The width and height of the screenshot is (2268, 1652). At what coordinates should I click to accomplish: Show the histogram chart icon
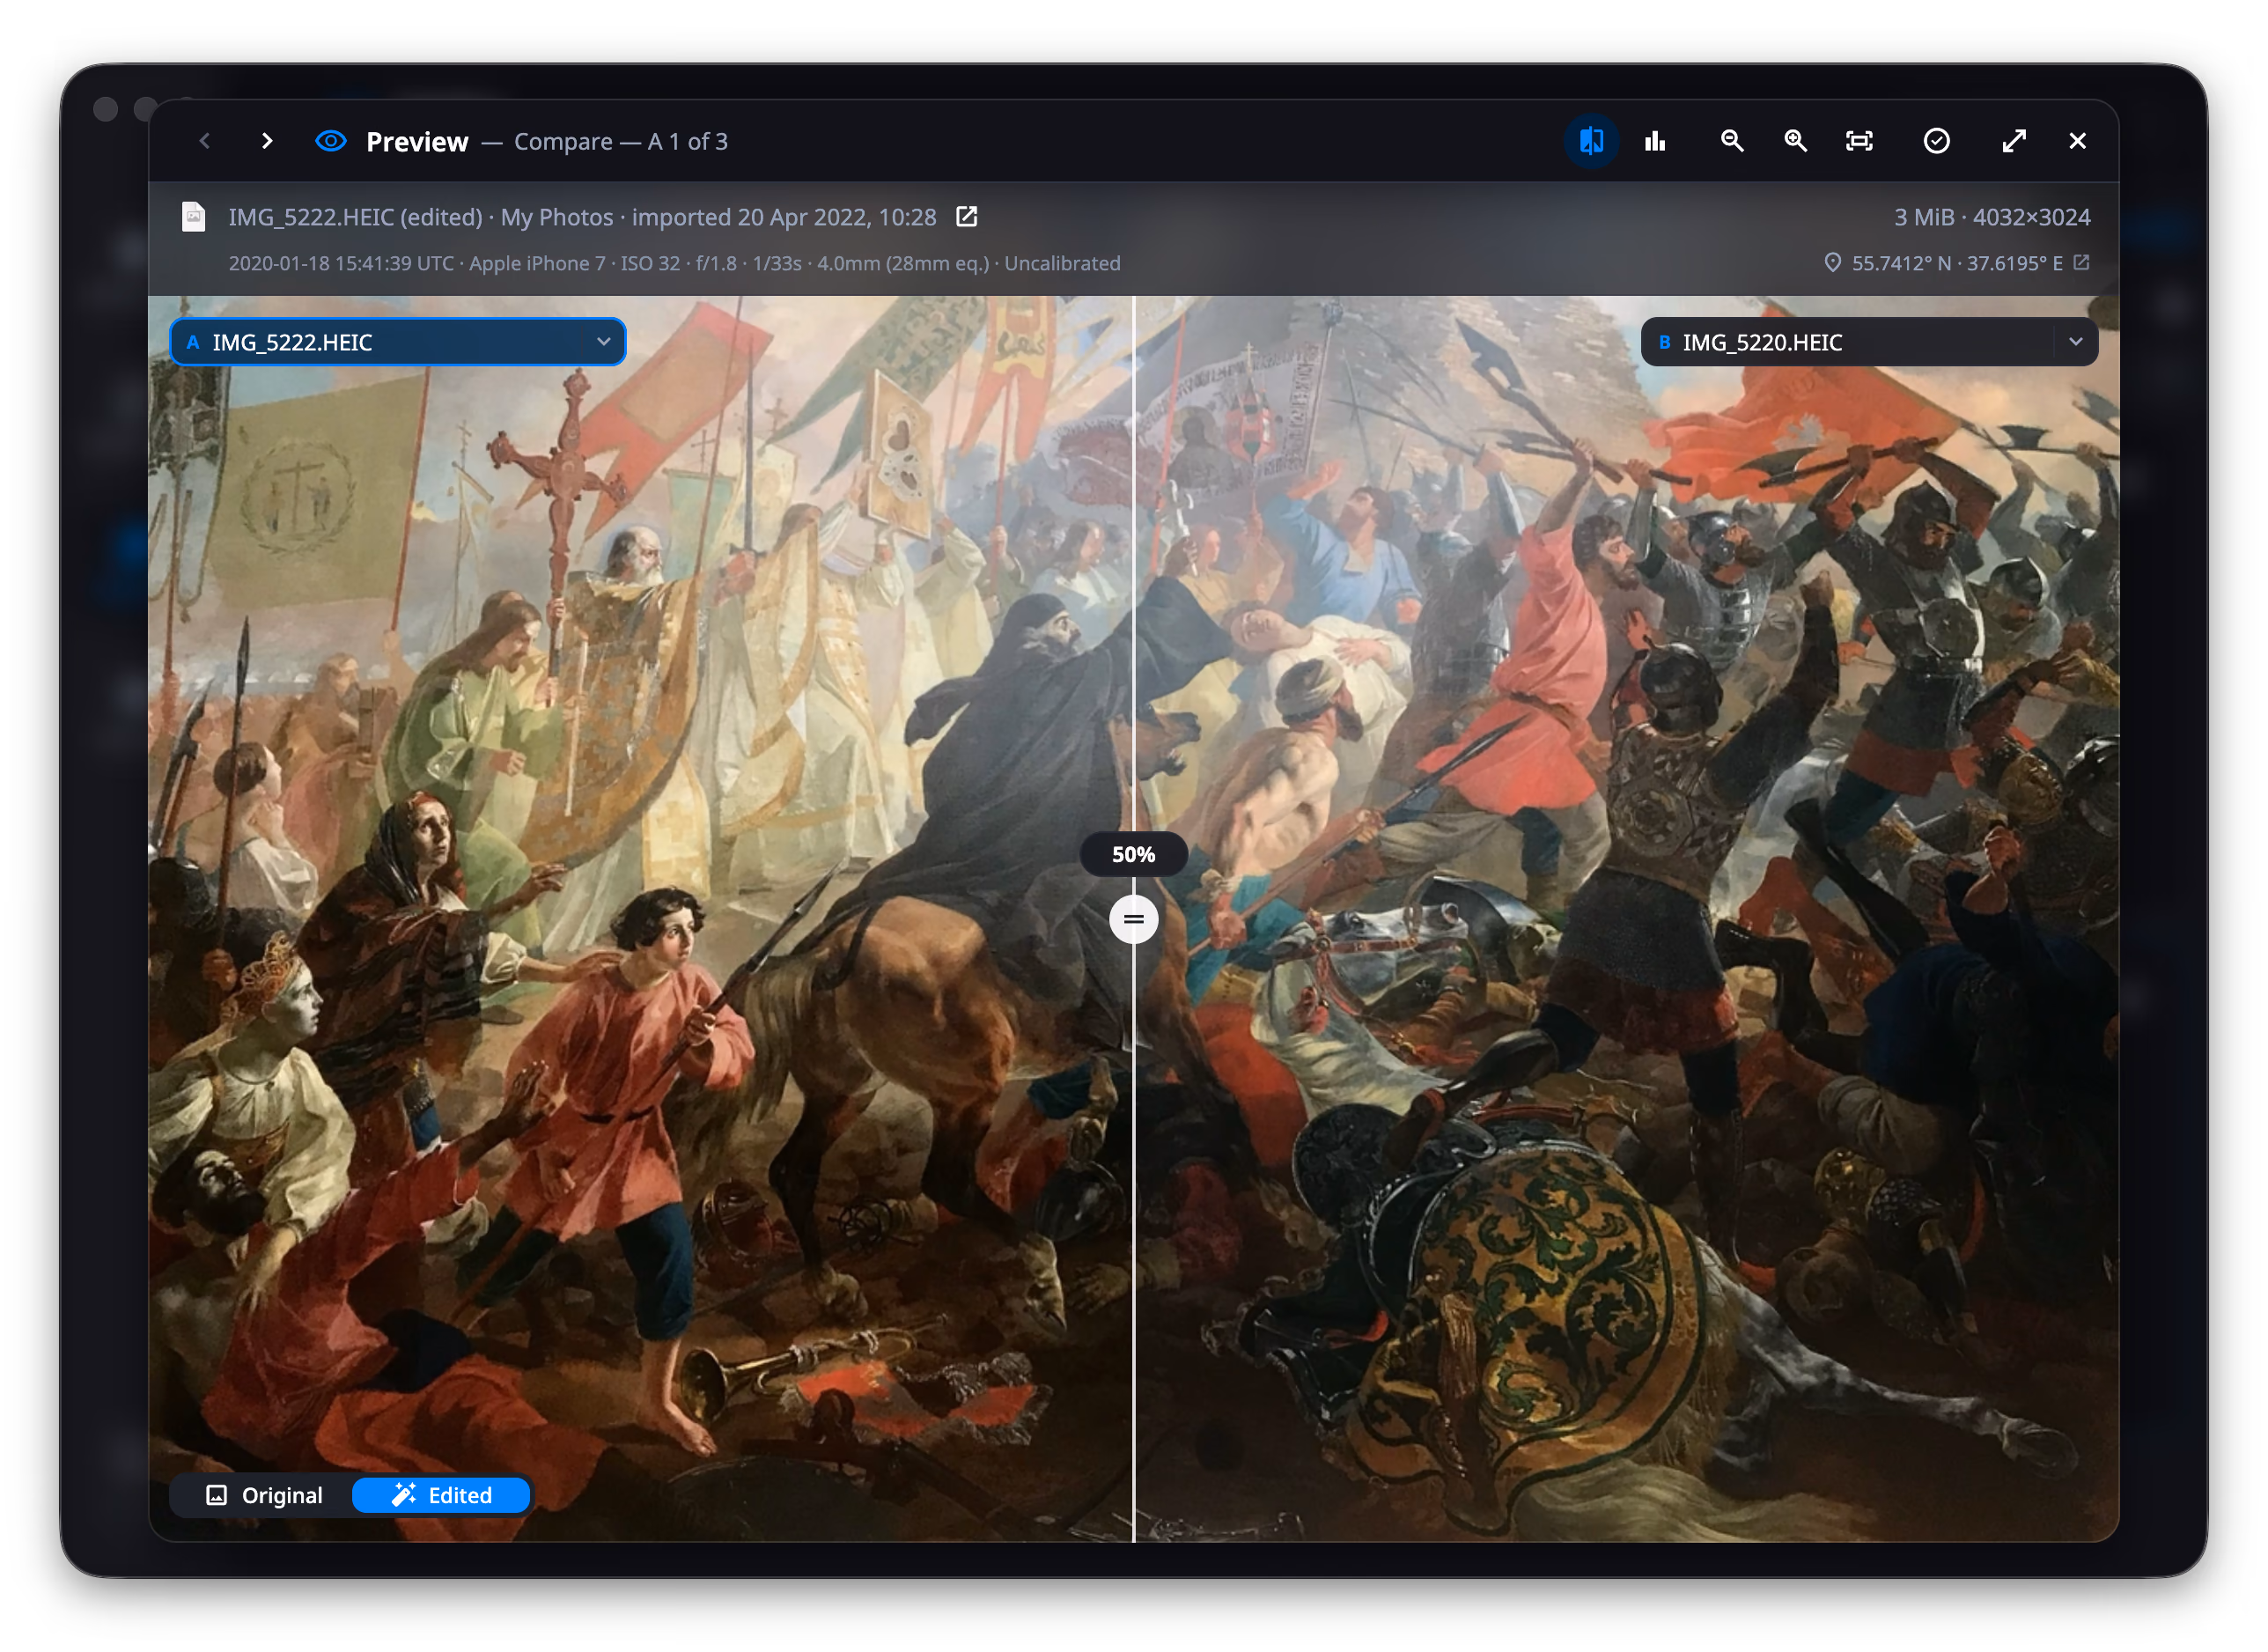click(x=1655, y=141)
